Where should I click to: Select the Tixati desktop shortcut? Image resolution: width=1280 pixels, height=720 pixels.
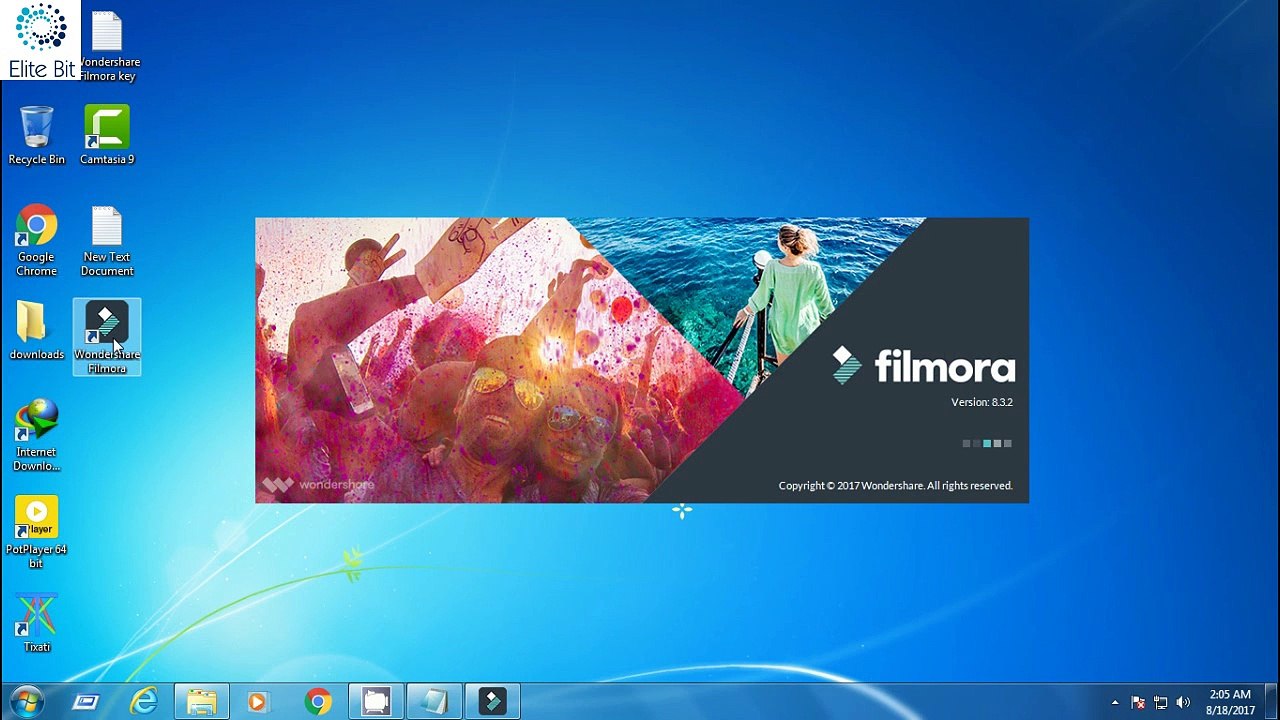[36, 623]
